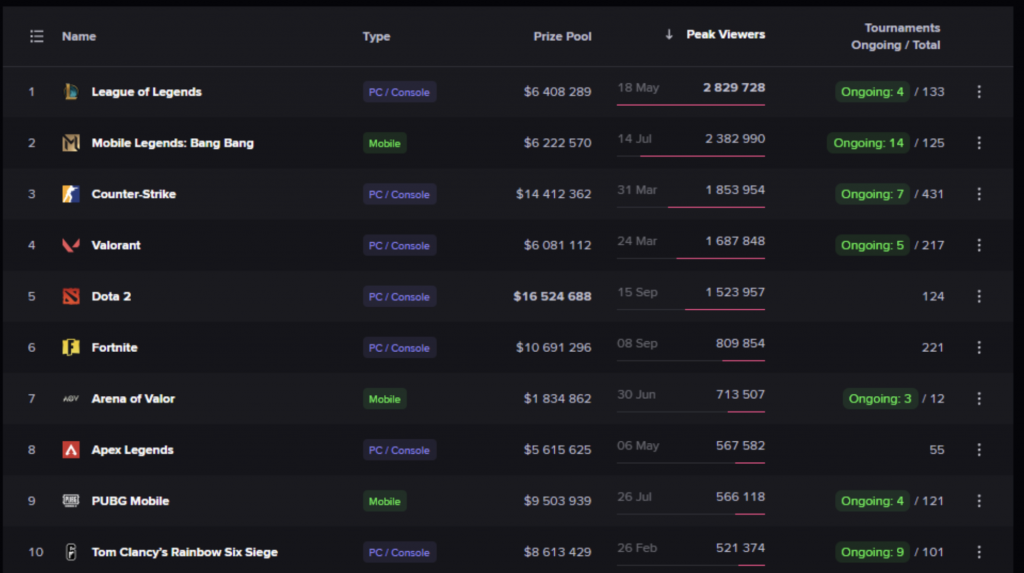The width and height of the screenshot is (1024, 573).
Task: Click the Mobile Legends: Bang Bang logo icon
Action: pyautogui.click(x=71, y=142)
